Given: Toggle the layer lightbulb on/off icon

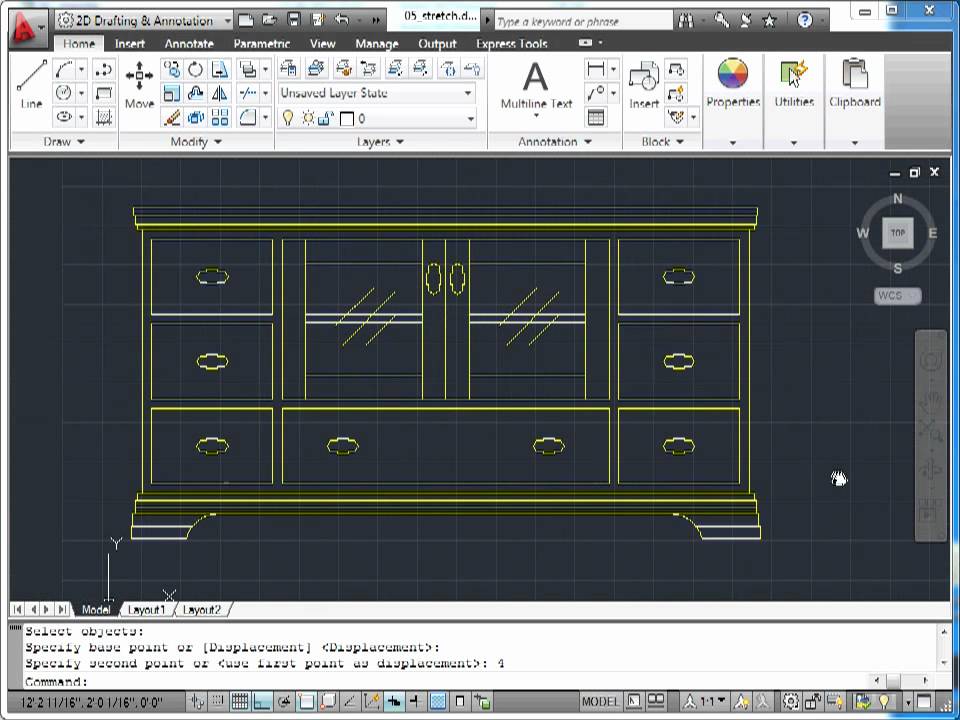Looking at the screenshot, I should (288, 118).
